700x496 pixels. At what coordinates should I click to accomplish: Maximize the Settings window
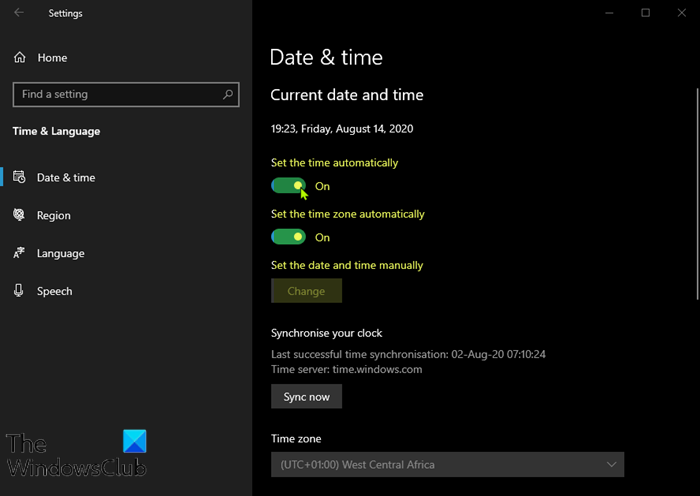pyautogui.click(x=646, y=13)
